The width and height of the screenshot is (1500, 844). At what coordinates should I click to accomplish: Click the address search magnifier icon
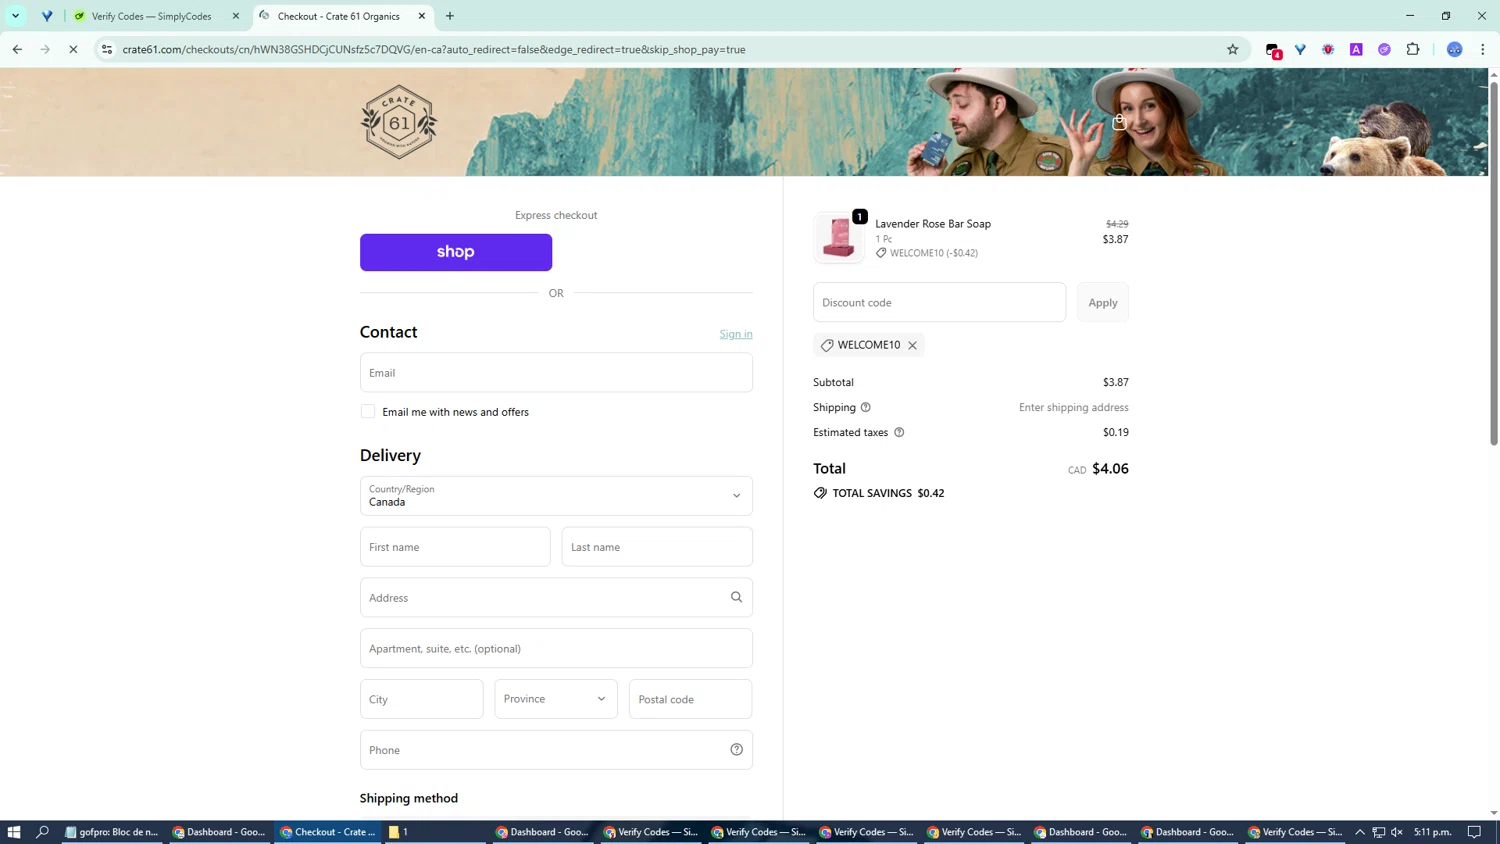click(x=737, y=597)
